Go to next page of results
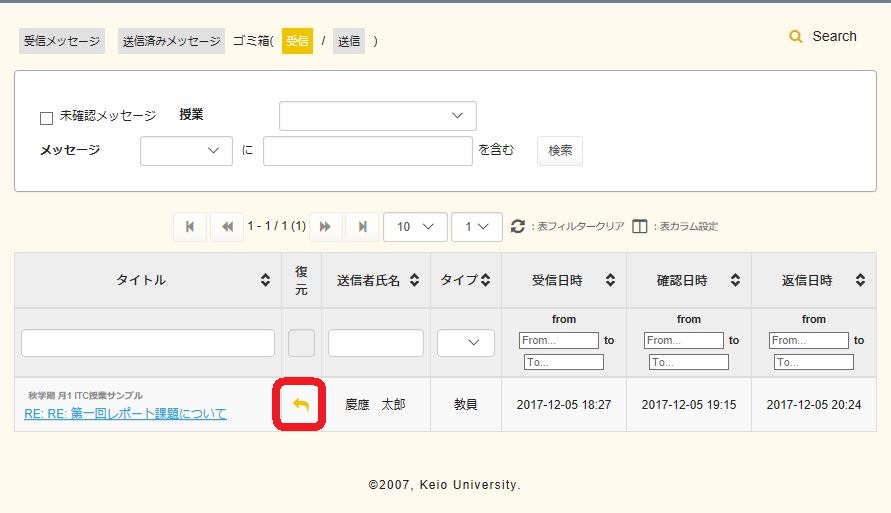The width and height of the screenshot is (891, 513). point(325,227)
